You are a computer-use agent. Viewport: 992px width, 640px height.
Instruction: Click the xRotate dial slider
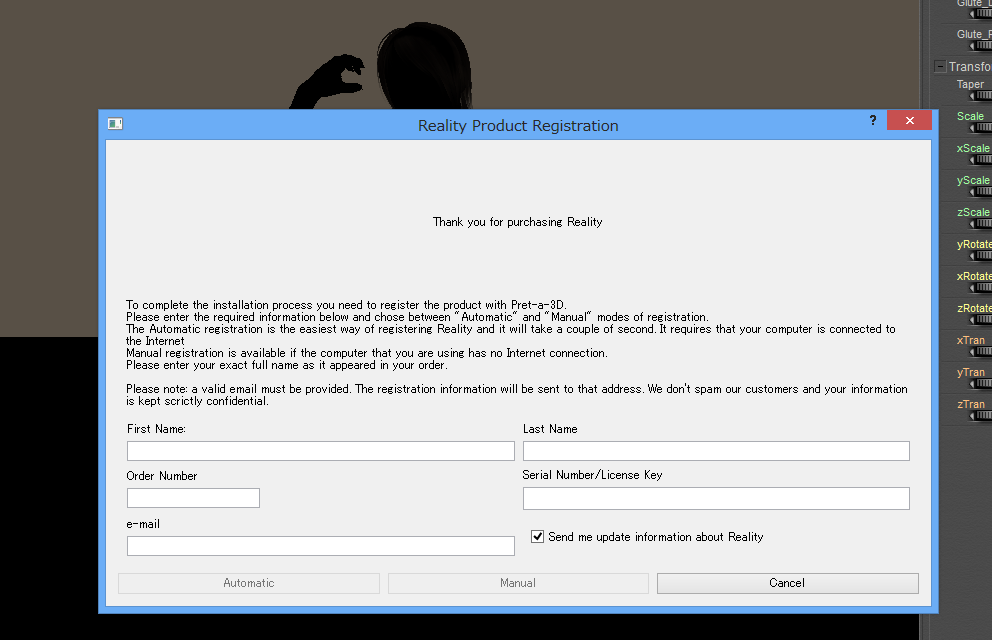click(981, 288)
